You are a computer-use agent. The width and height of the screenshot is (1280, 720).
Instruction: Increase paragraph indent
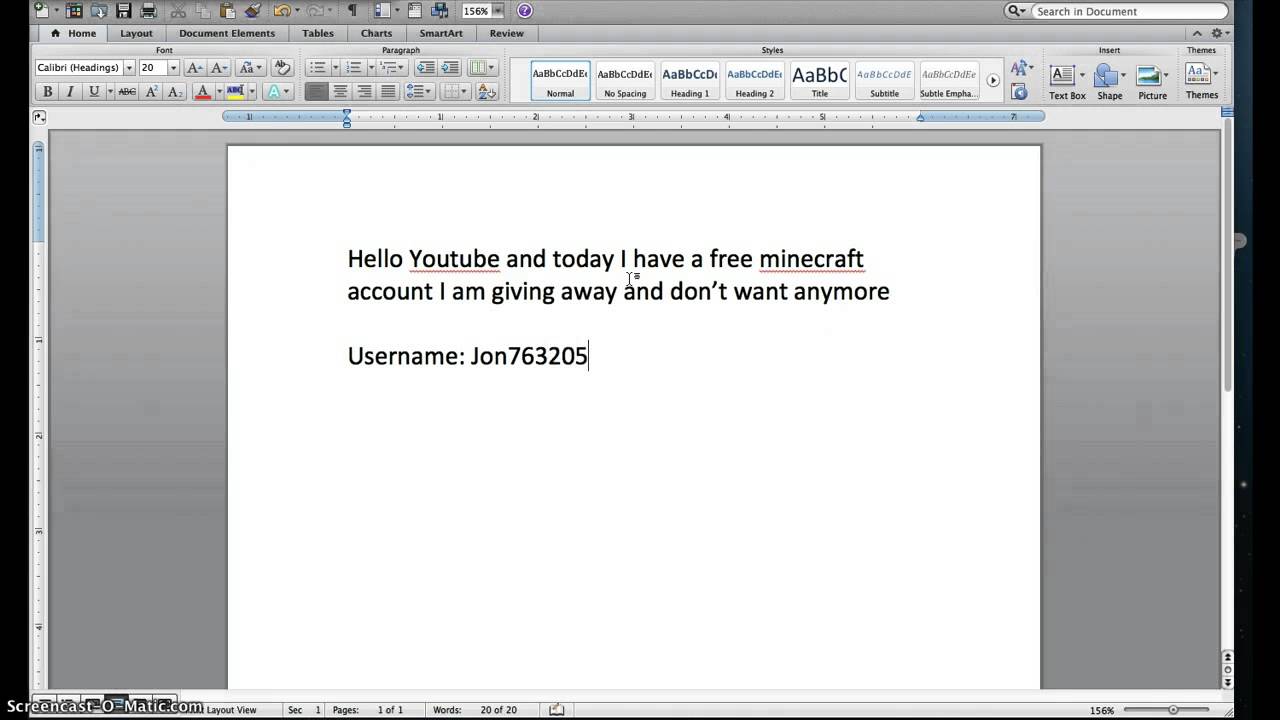pyautogui.click(x=450, y=68)
